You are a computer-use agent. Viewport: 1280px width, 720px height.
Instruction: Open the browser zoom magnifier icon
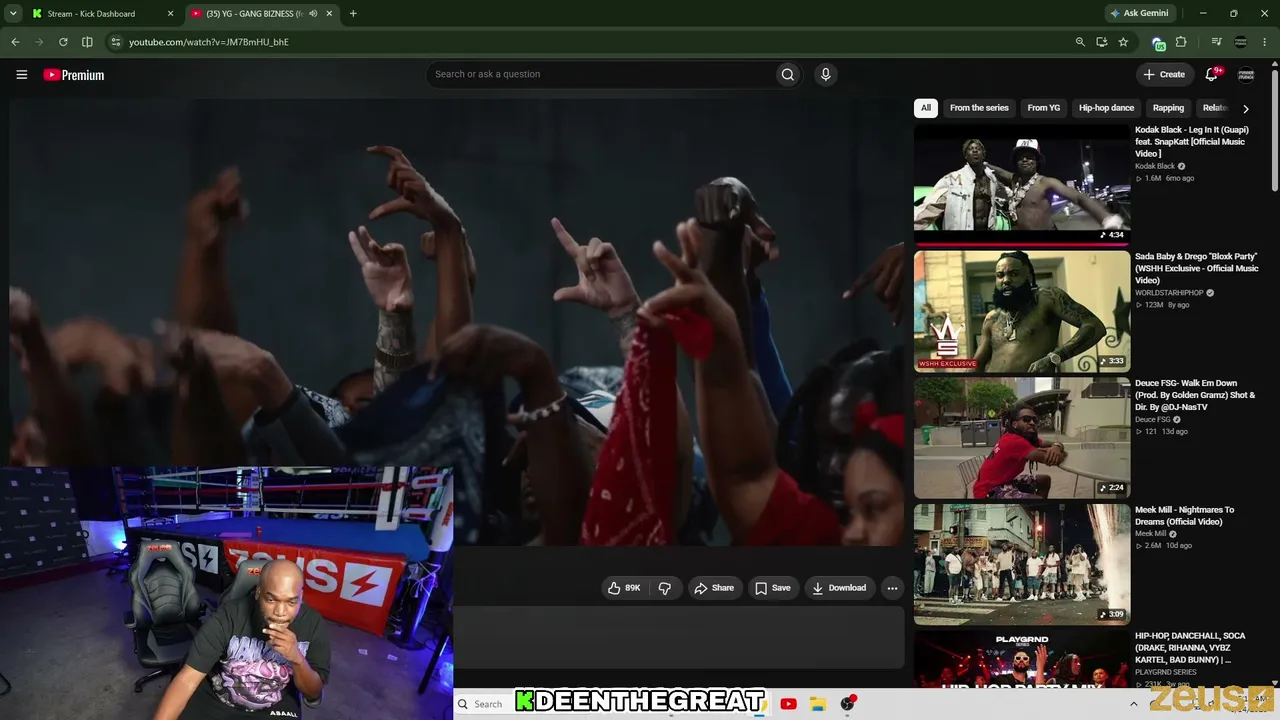(x=1080, y=42)
